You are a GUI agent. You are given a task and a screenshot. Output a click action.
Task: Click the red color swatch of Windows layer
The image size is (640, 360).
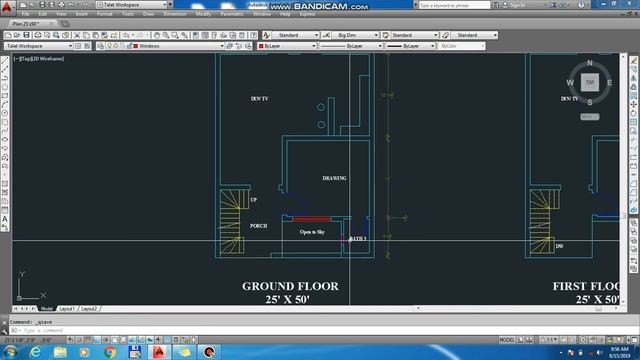(x=136, y=46)
